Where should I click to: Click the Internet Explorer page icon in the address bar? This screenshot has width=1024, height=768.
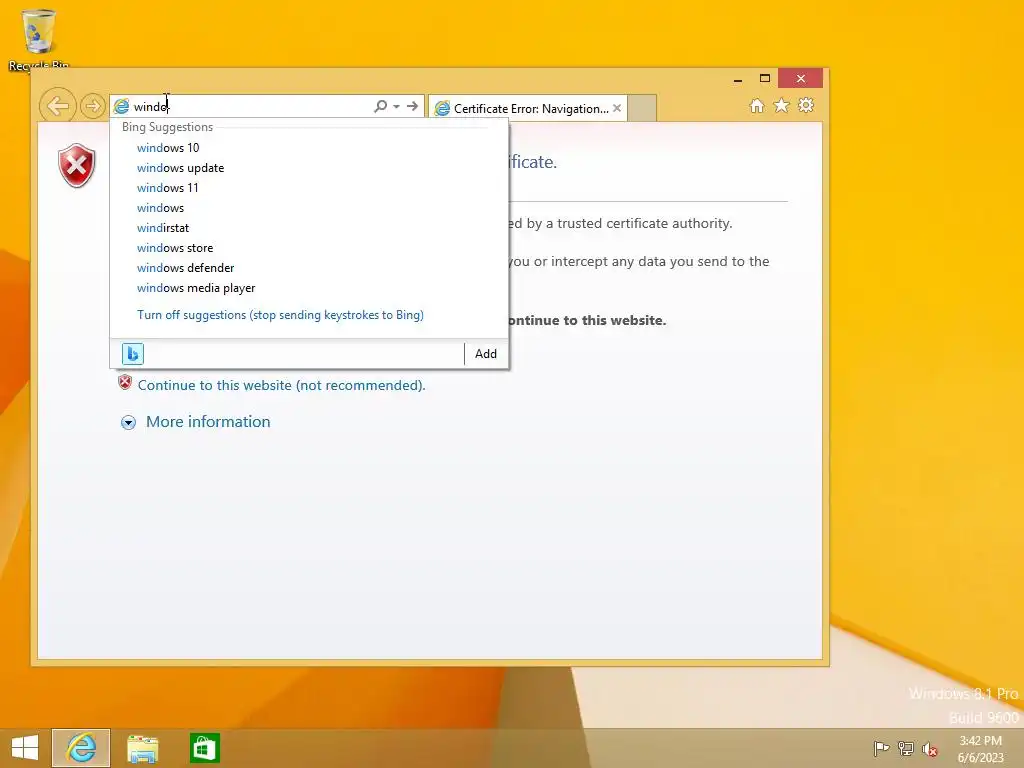[121, 106]
